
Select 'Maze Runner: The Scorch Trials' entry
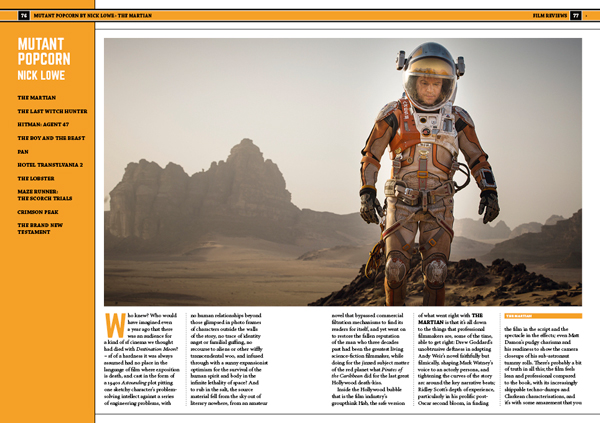pyautogui.click(x=44, y=195)
